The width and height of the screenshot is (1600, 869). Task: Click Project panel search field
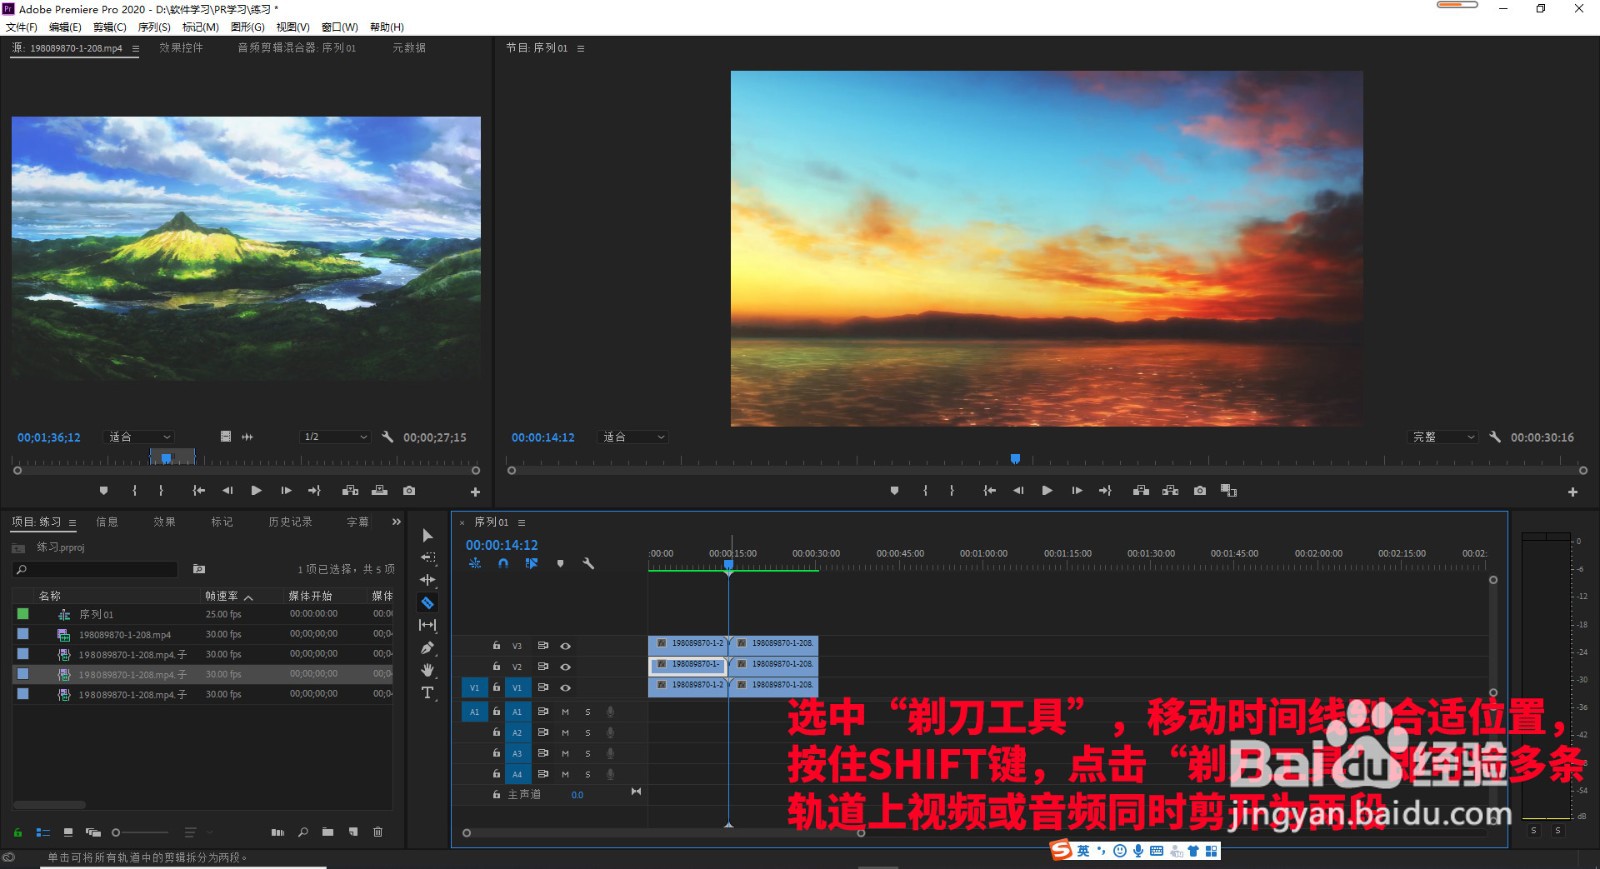click(x=95, y=569)
